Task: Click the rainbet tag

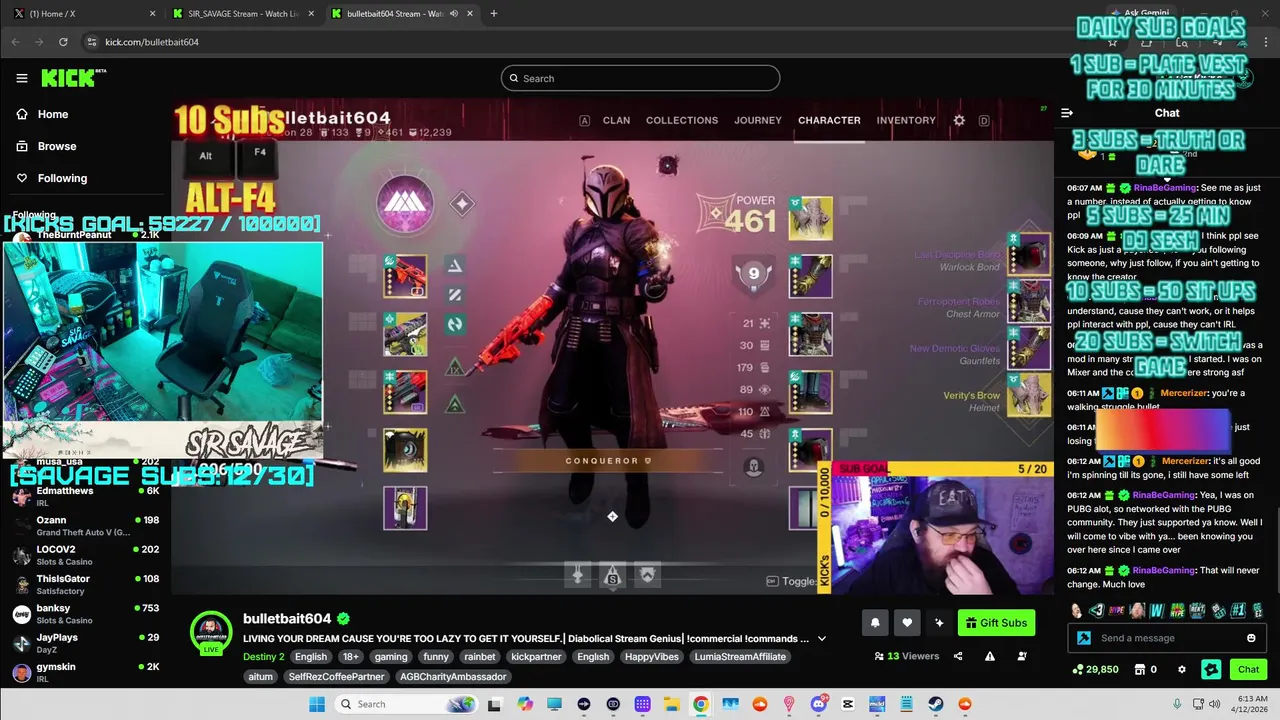Action: (479, 657)
